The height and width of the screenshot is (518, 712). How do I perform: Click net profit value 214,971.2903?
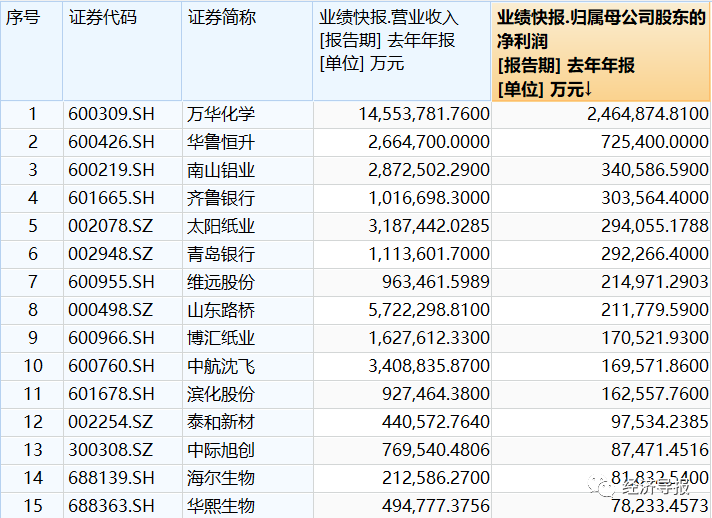click(x=655, y=282)
